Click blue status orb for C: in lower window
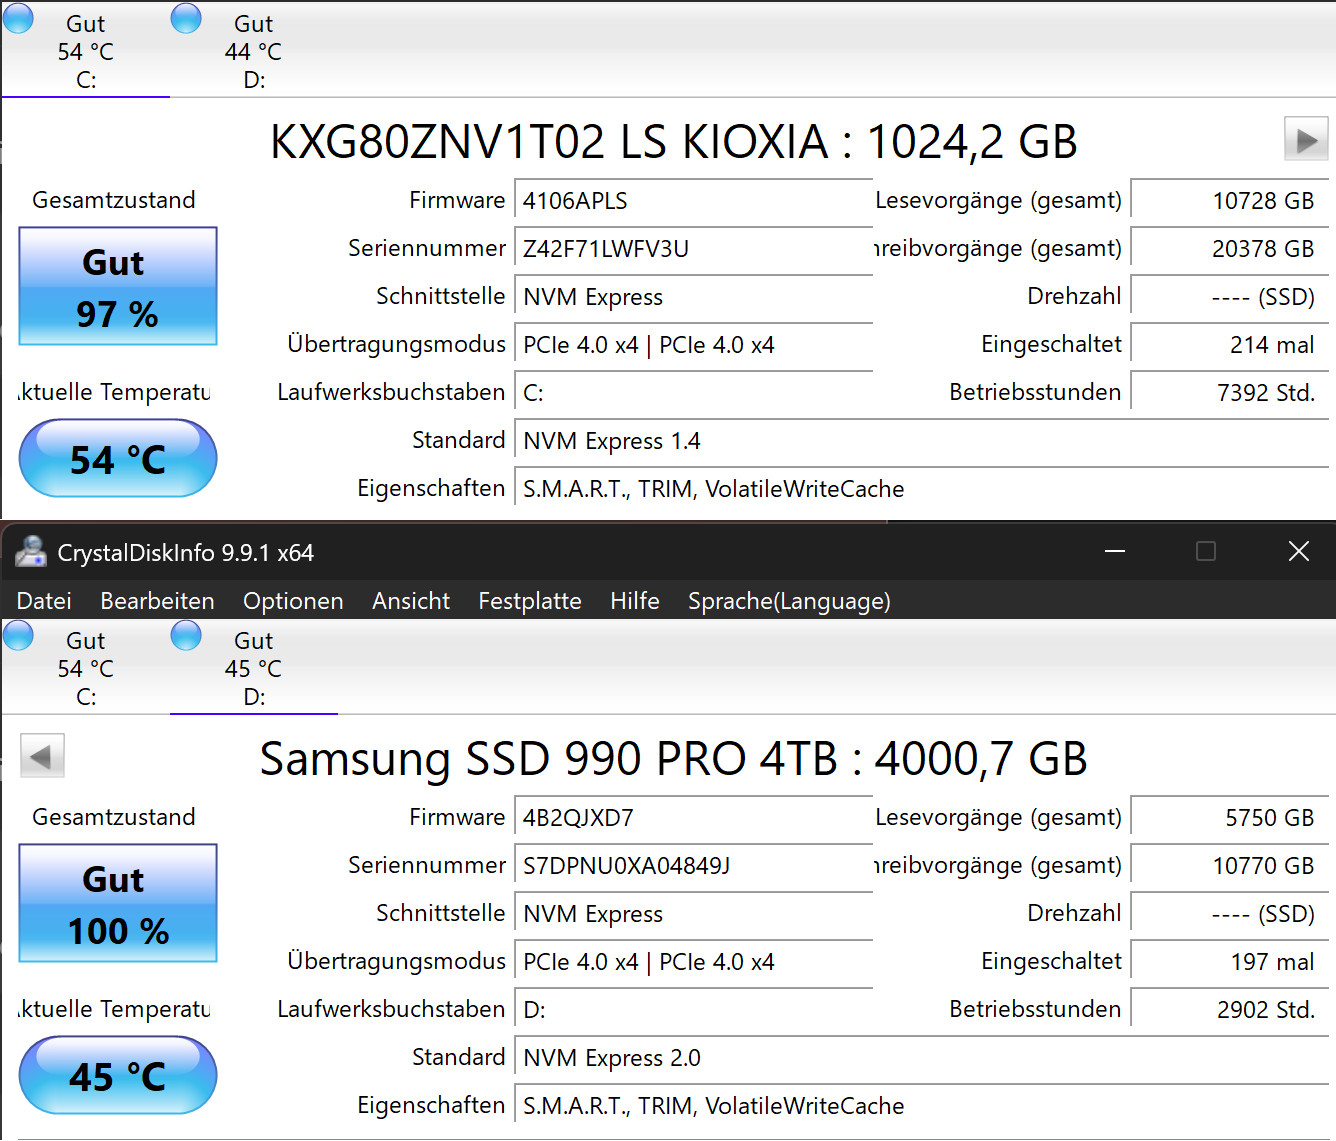Image resolution: width=1336 pixels, height=1141 pixels. 18,635
